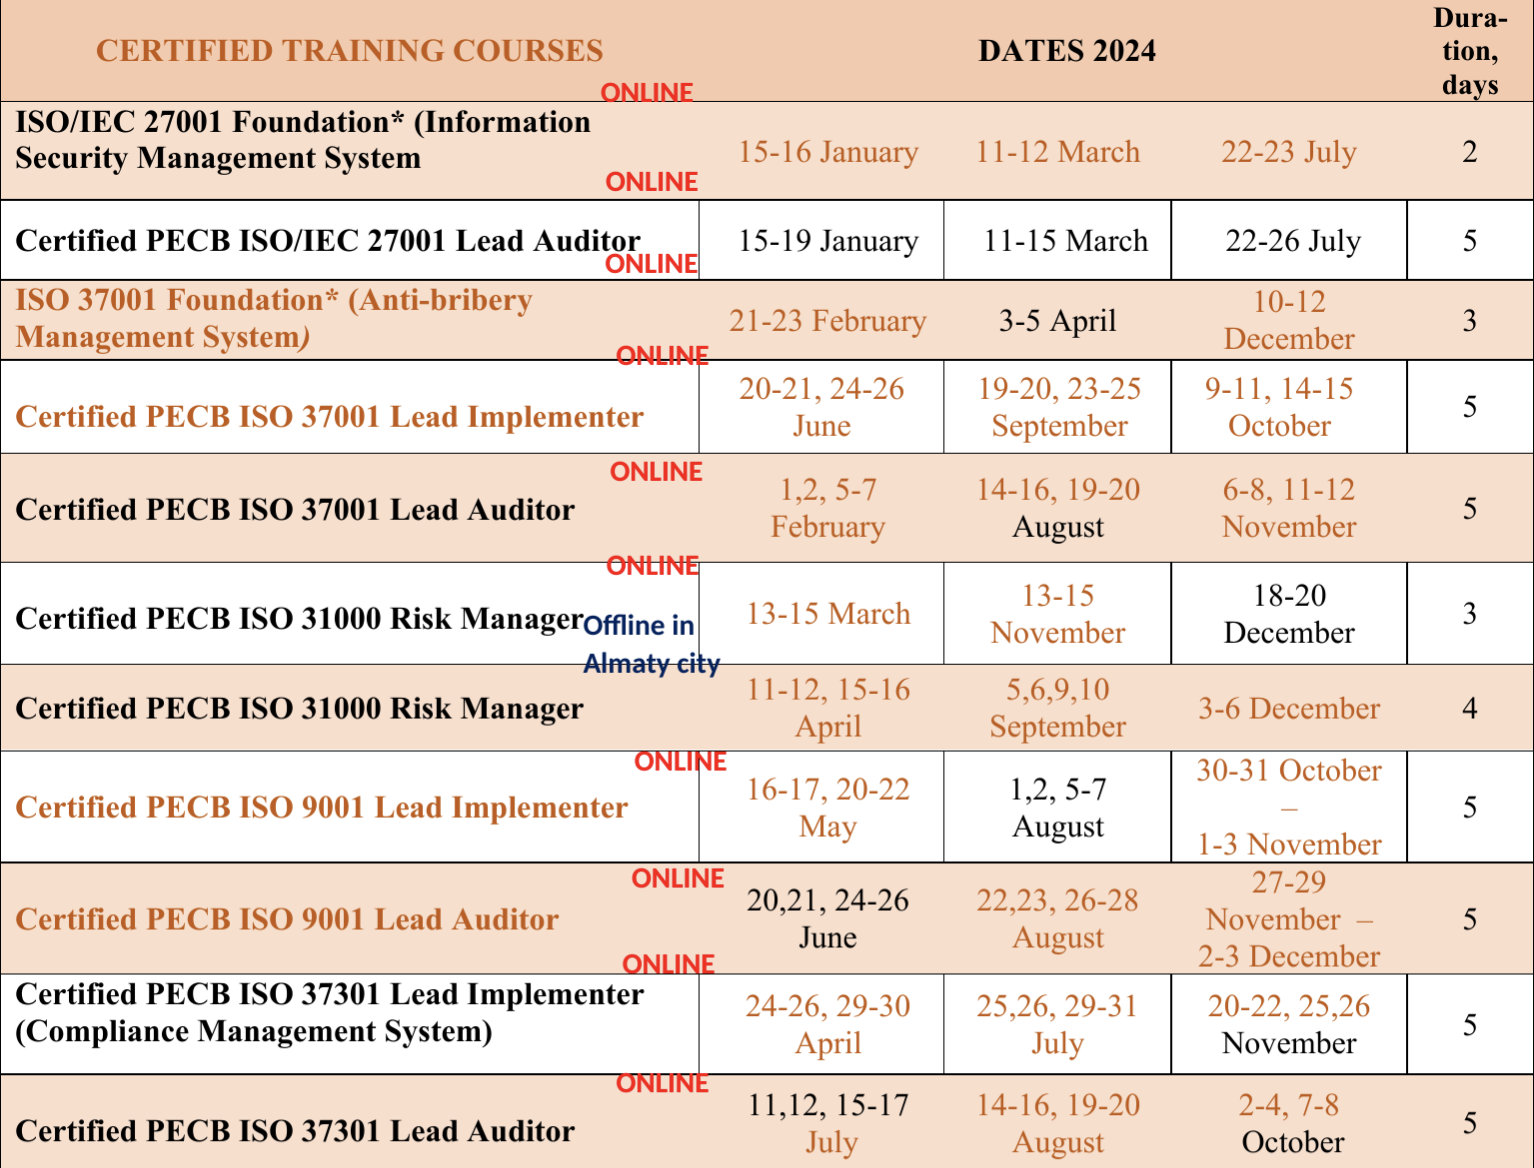Click duration '3' in online ISO 31000 row
Image resolution: width=1534 pixels, height=1168 pixels.
[1470, 614]
